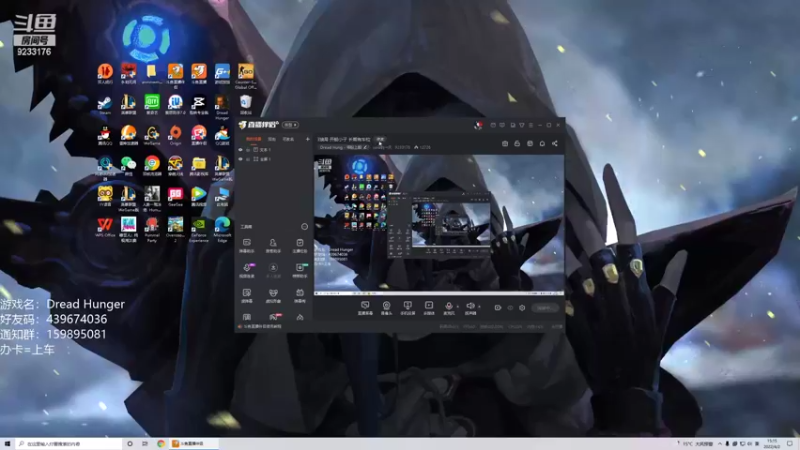800x450 pixels.
Task: Click the user avatar in app title bar
Action: [x=478, y=125]
